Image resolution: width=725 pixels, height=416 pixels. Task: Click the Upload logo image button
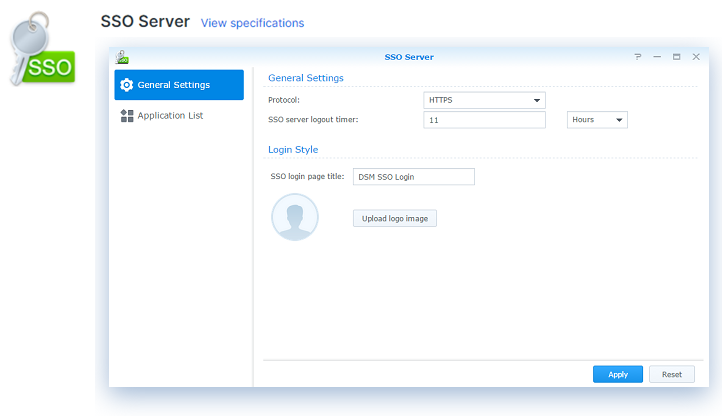pyautogui.click(x=395, y=218)
